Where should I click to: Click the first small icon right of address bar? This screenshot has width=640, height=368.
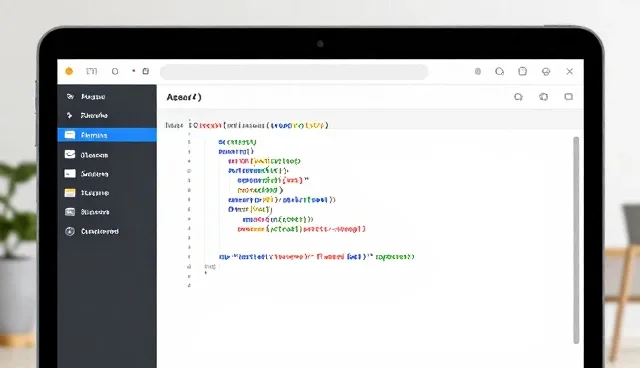tap(478, 71)
